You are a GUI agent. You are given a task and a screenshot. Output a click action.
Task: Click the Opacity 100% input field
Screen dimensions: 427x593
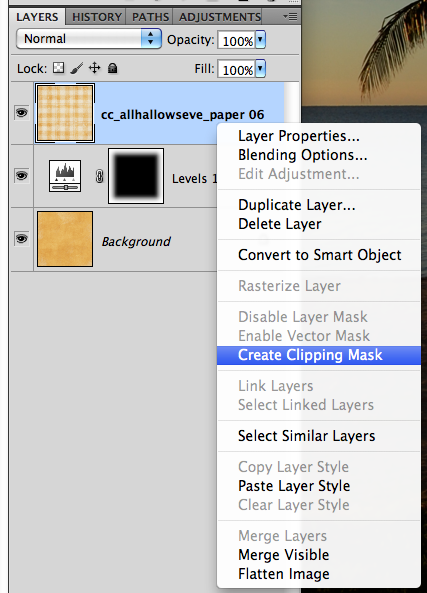(x=237, y=40)
